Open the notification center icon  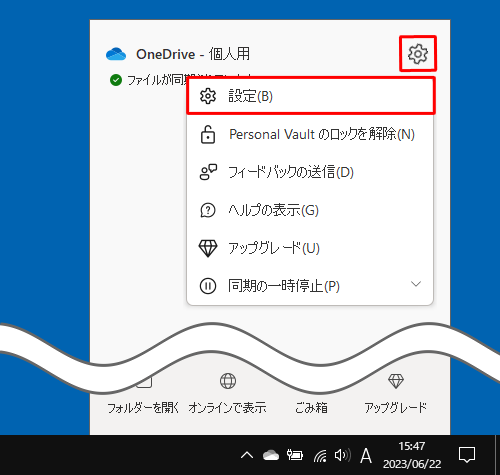pos(467,455)
